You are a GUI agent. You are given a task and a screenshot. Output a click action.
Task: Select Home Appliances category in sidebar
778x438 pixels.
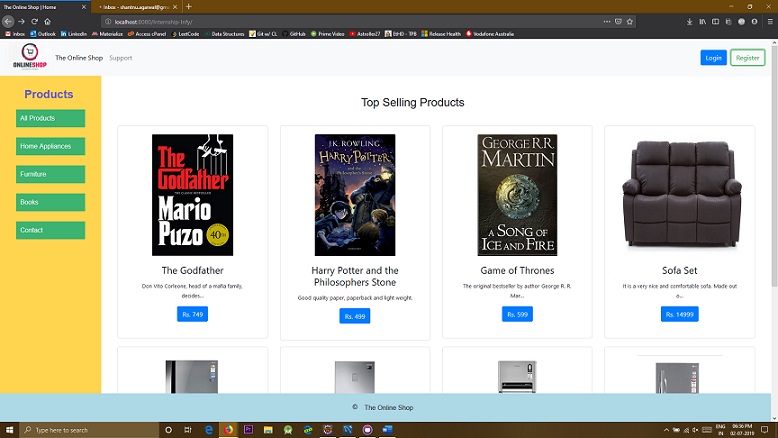50,146
